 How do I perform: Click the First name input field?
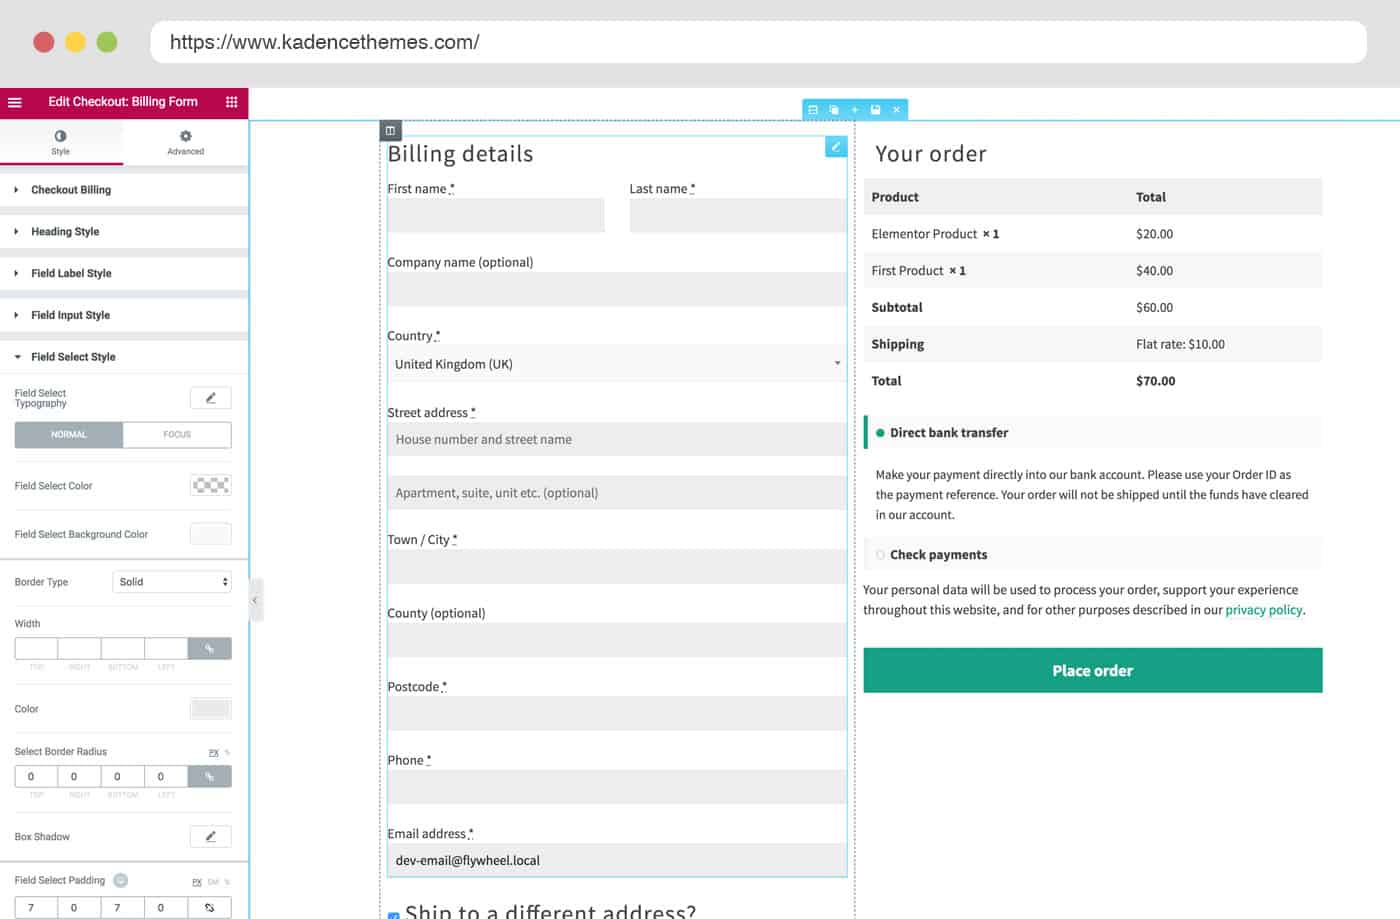pos(496,216)
